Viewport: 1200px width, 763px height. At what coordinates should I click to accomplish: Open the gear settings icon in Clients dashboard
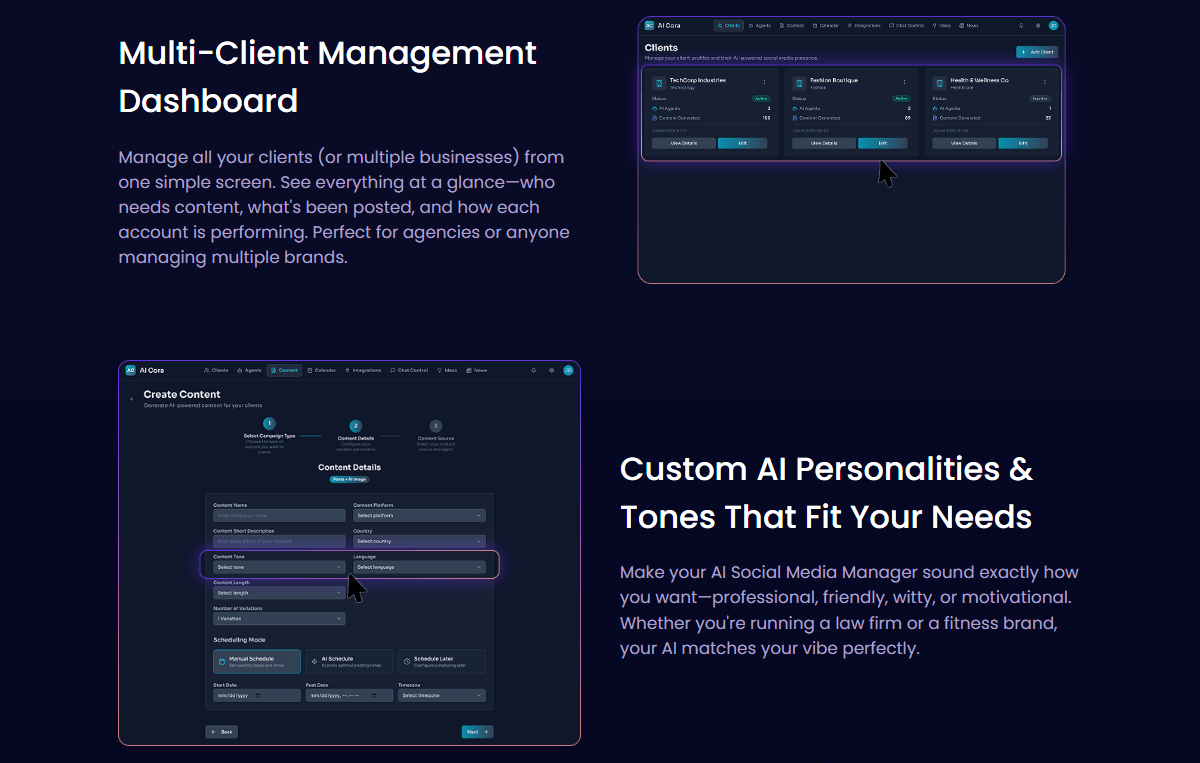click(1037, 25)
